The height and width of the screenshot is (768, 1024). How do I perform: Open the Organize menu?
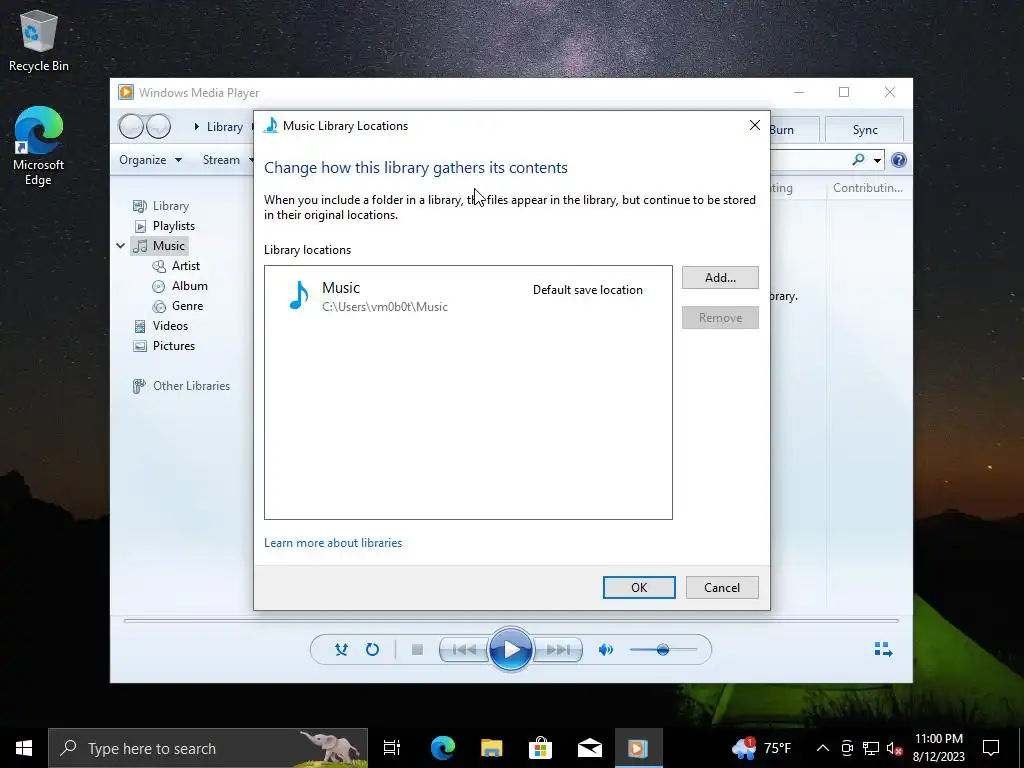(x=150, y=160)
